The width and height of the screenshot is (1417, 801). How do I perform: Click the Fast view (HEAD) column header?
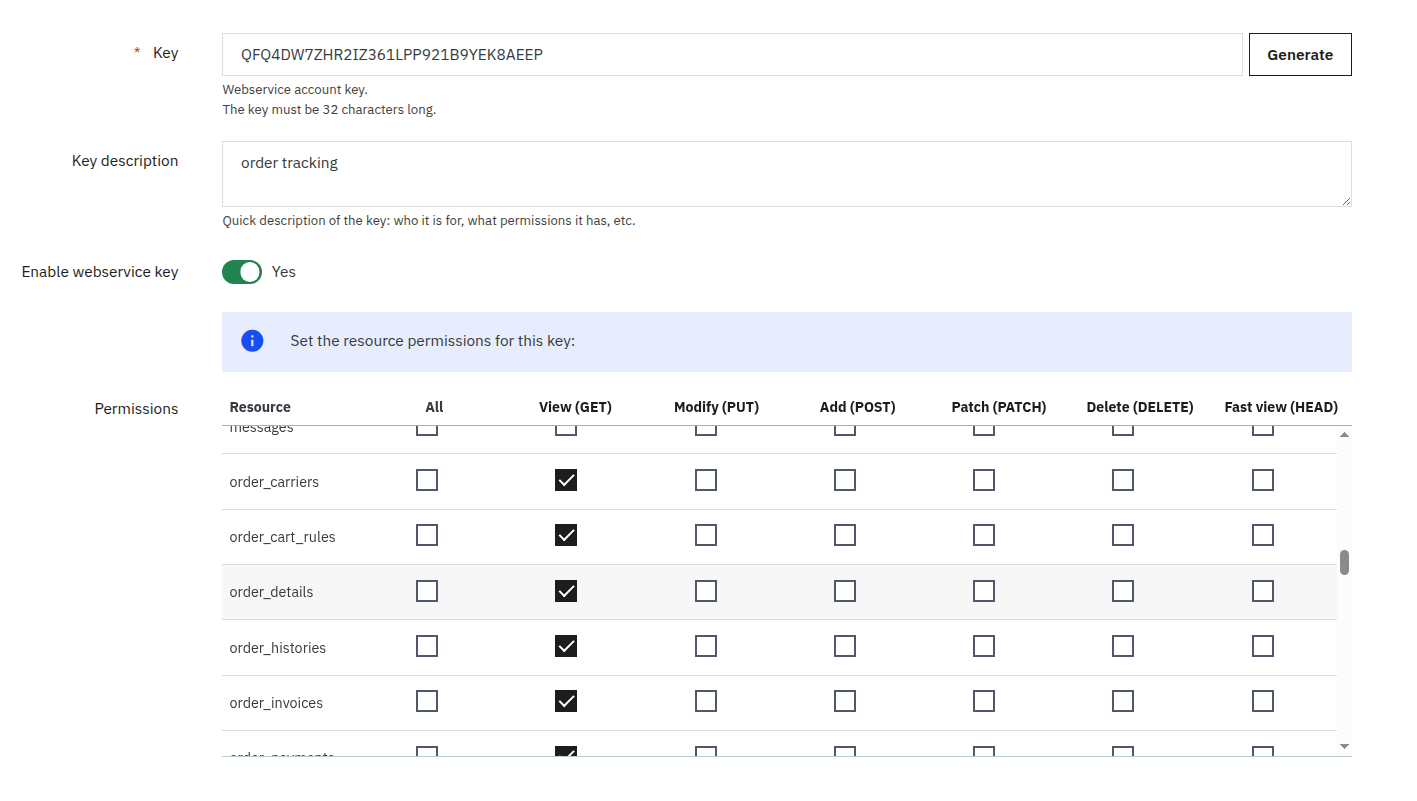pos(1281,407)
